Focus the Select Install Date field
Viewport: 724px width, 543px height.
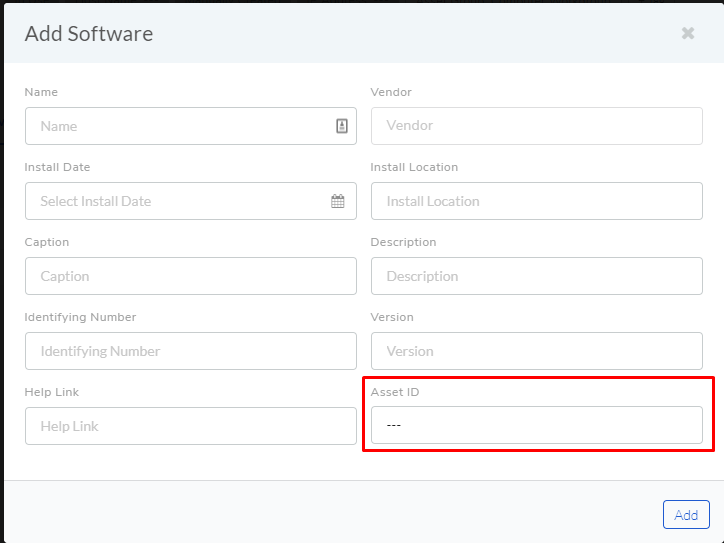[x=191, y=201]
